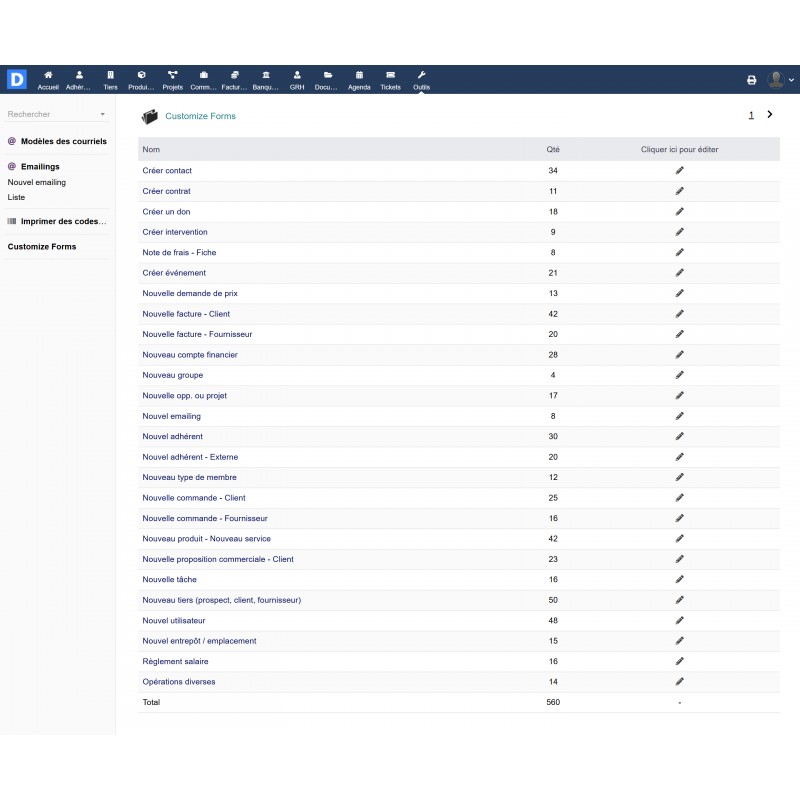Image resolution: width=800 pixels, height=800 pixels.
Task: Select Customize Forms in the sidebar
Action: [41, 246]
